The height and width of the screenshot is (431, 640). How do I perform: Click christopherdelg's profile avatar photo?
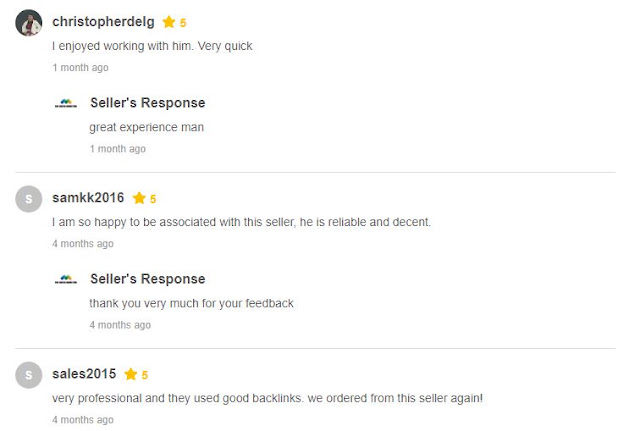pos(29,22)
